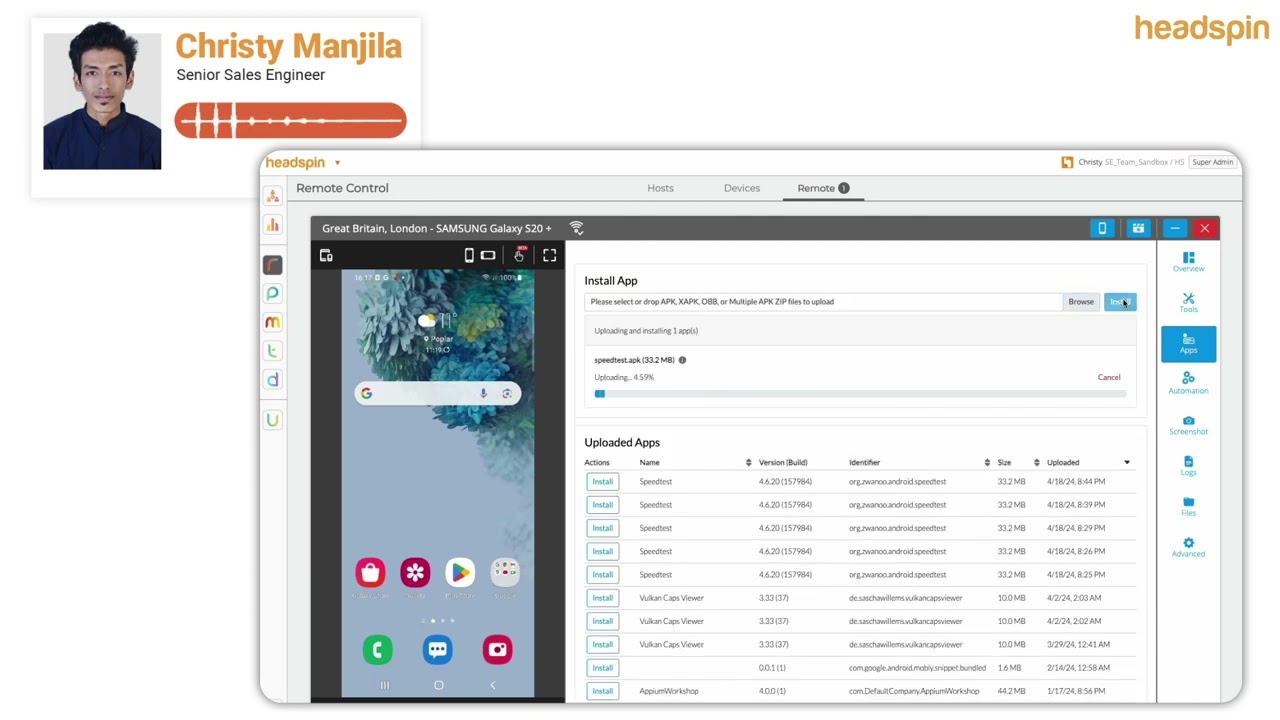Toggle sort arrow on Uploaded column

coord(1127,463)
